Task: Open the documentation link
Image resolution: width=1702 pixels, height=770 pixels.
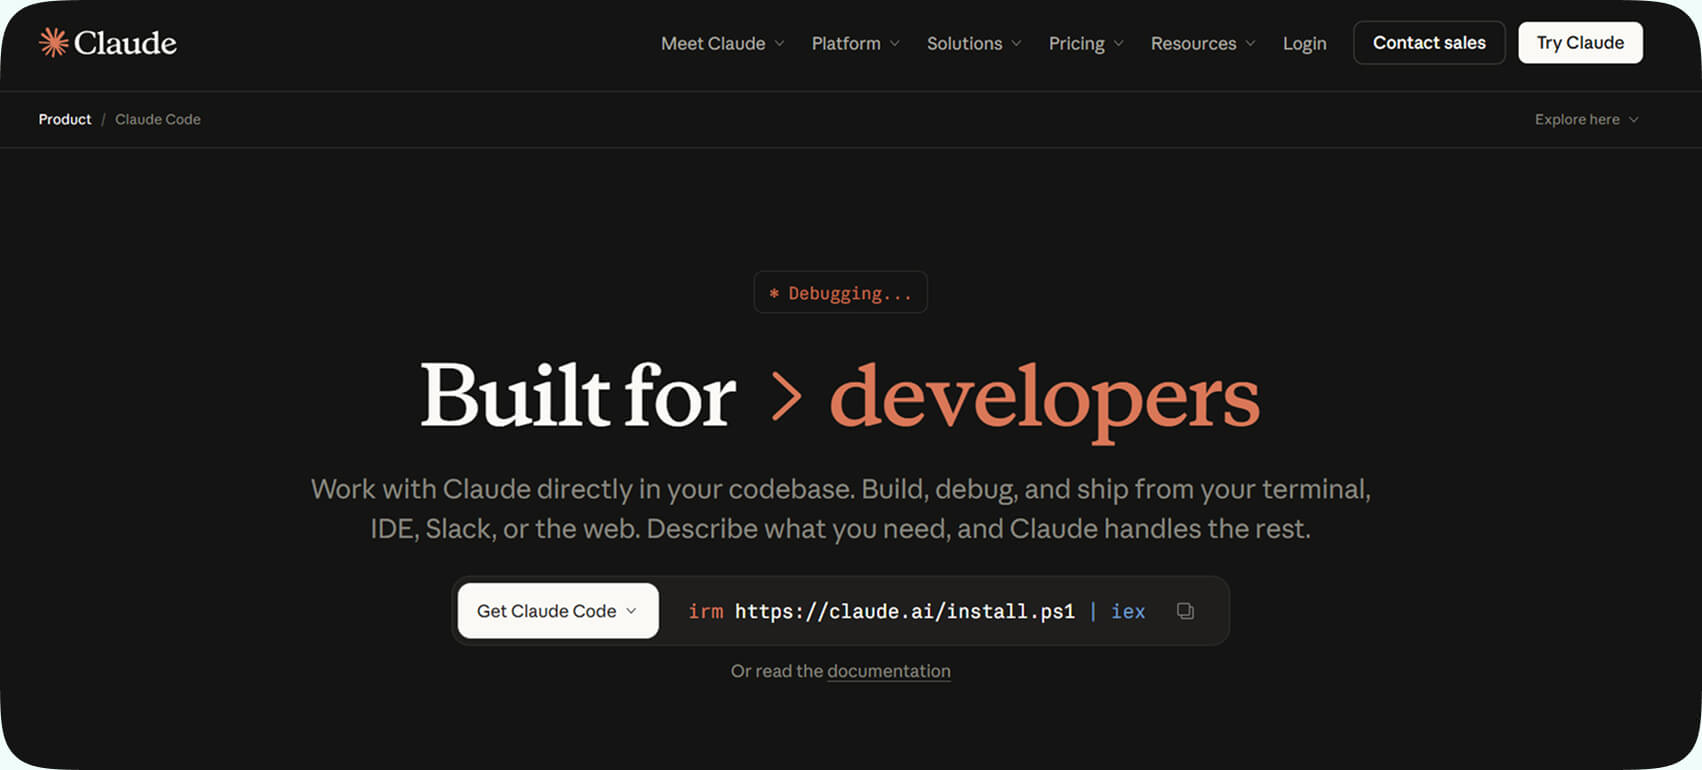Action: pyautogui.click(x=889, y=671)
